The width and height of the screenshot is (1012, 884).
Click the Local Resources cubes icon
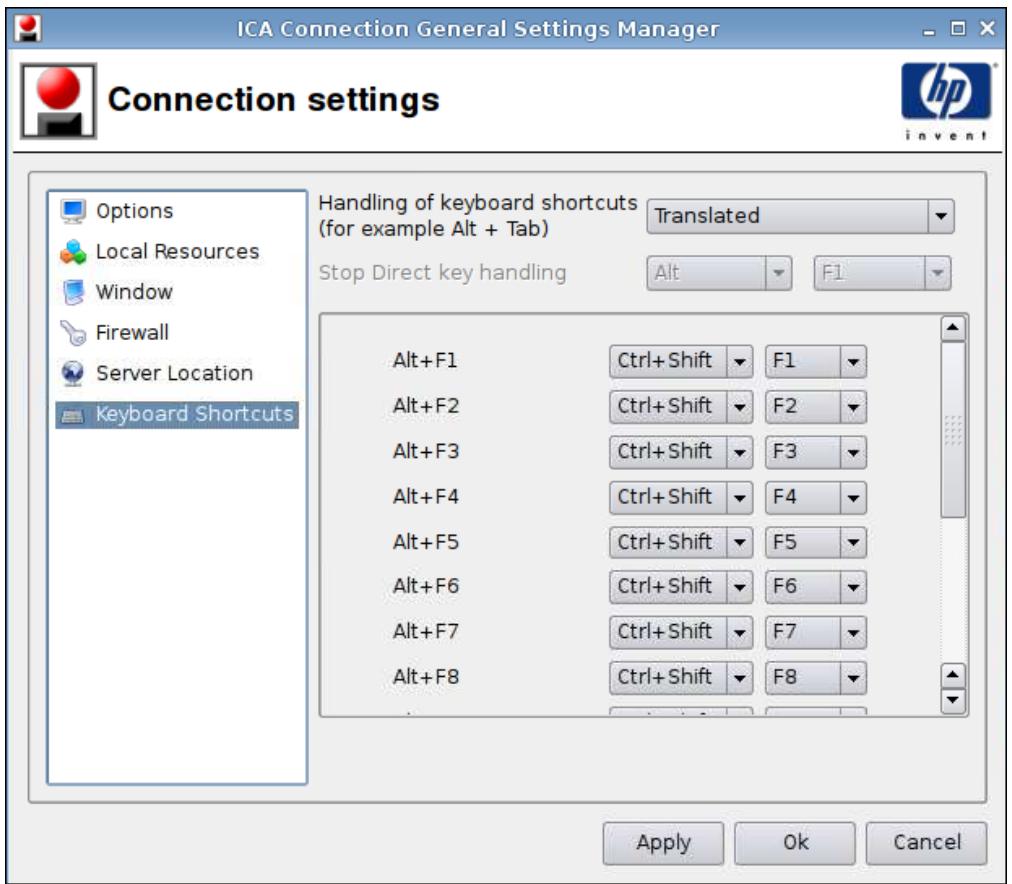pos(73,252)
